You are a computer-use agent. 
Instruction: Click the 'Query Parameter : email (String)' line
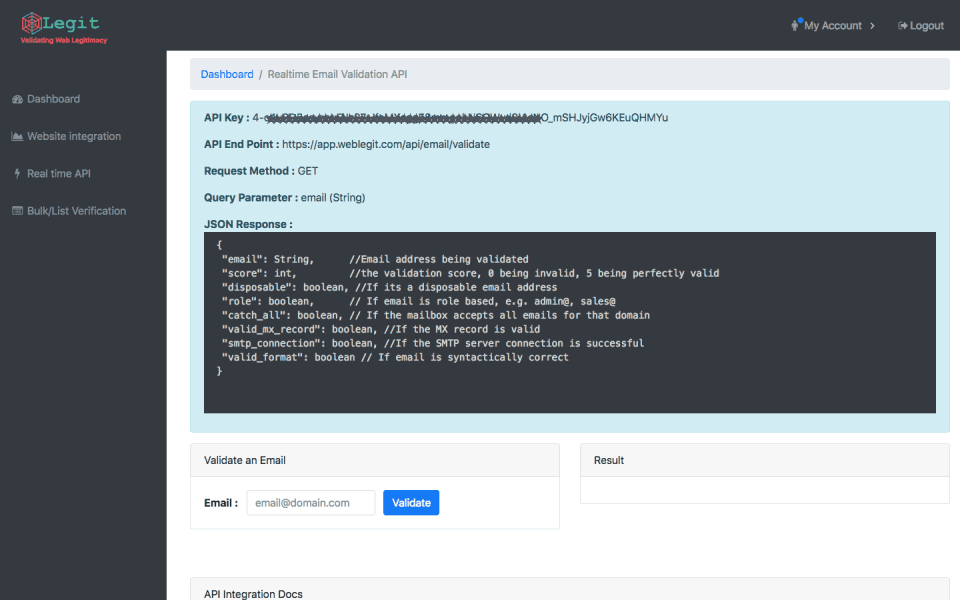(x=285, y=198)
